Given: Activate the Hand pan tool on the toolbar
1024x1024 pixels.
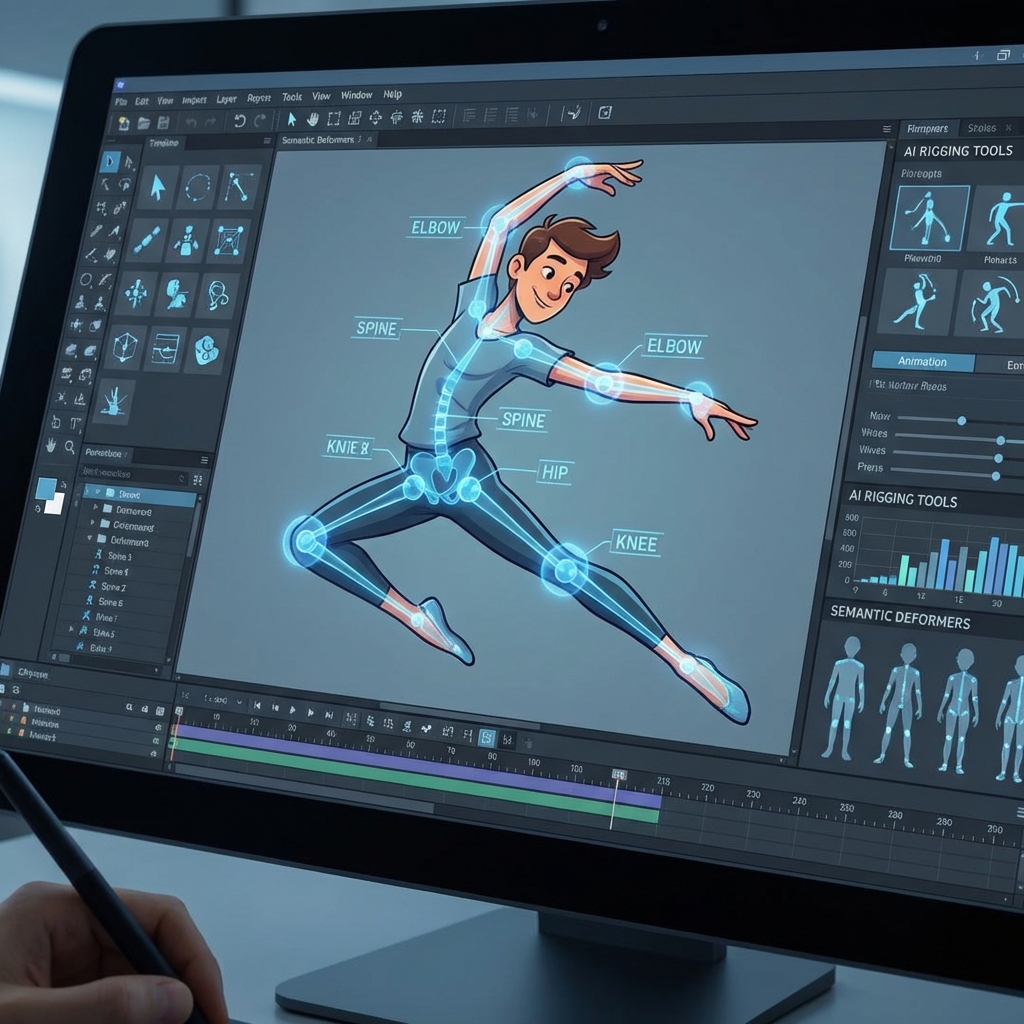Looking at the screenshot, I should click(x=312, y=118).
